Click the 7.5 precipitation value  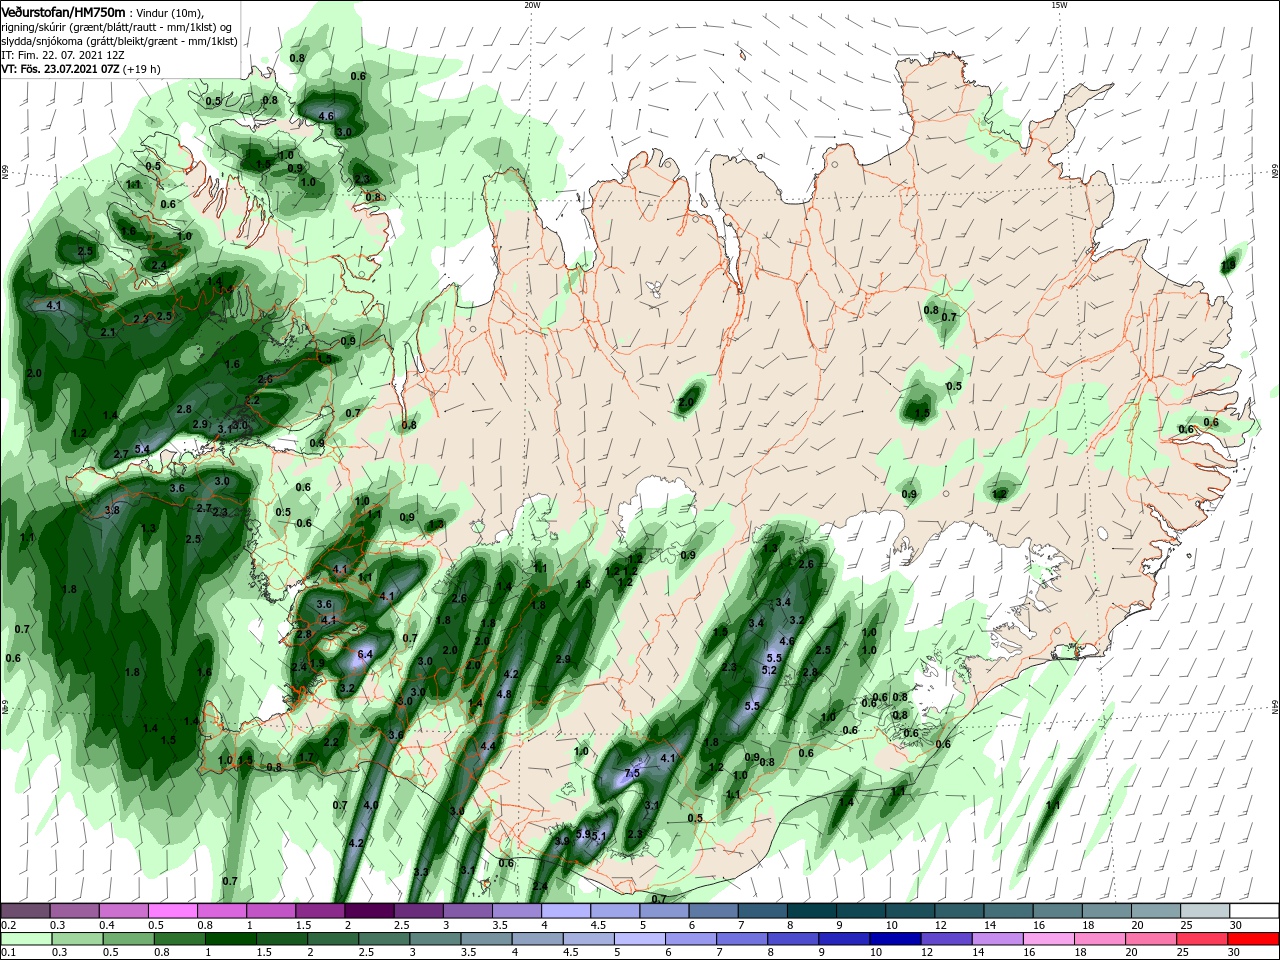tap(631, 774)
